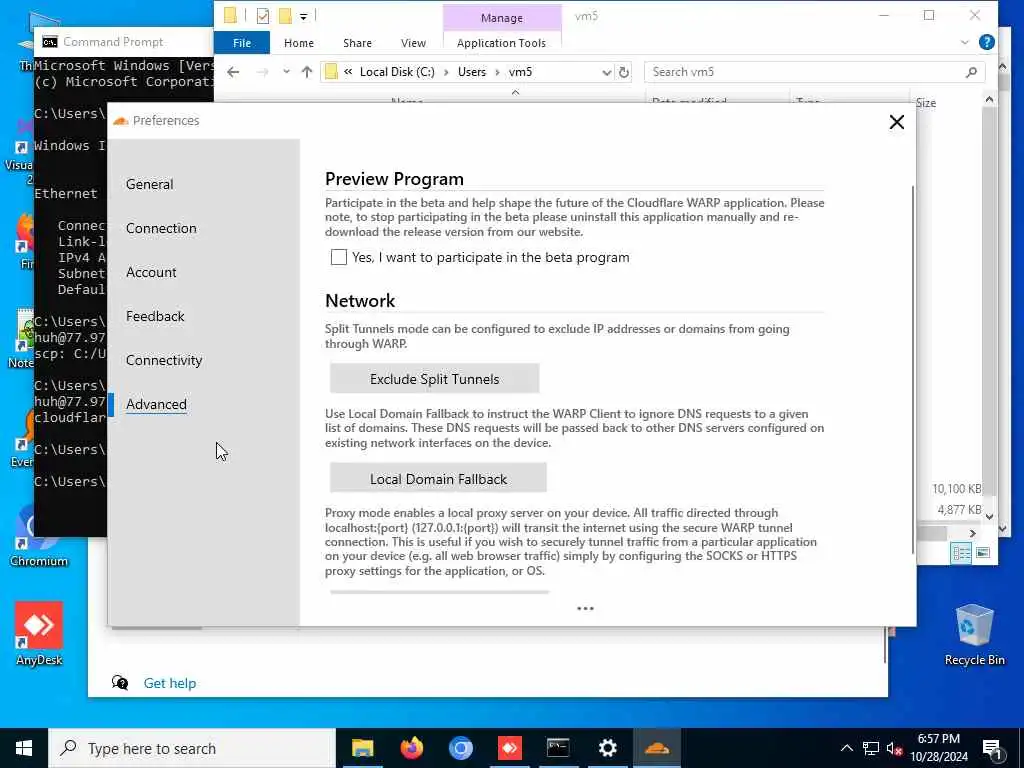Switch to the View ribbon tab

[x=413, y=43]
